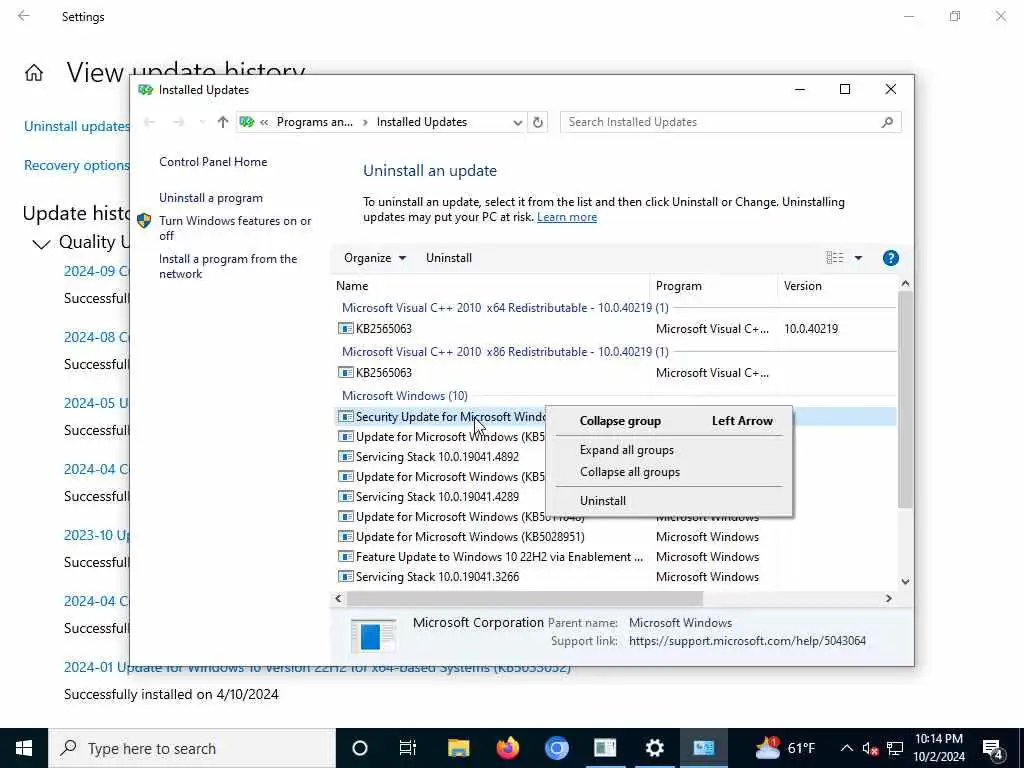Click the horizontal scrollbar right arrow
1024x768 pixels.
pos(889,598)
